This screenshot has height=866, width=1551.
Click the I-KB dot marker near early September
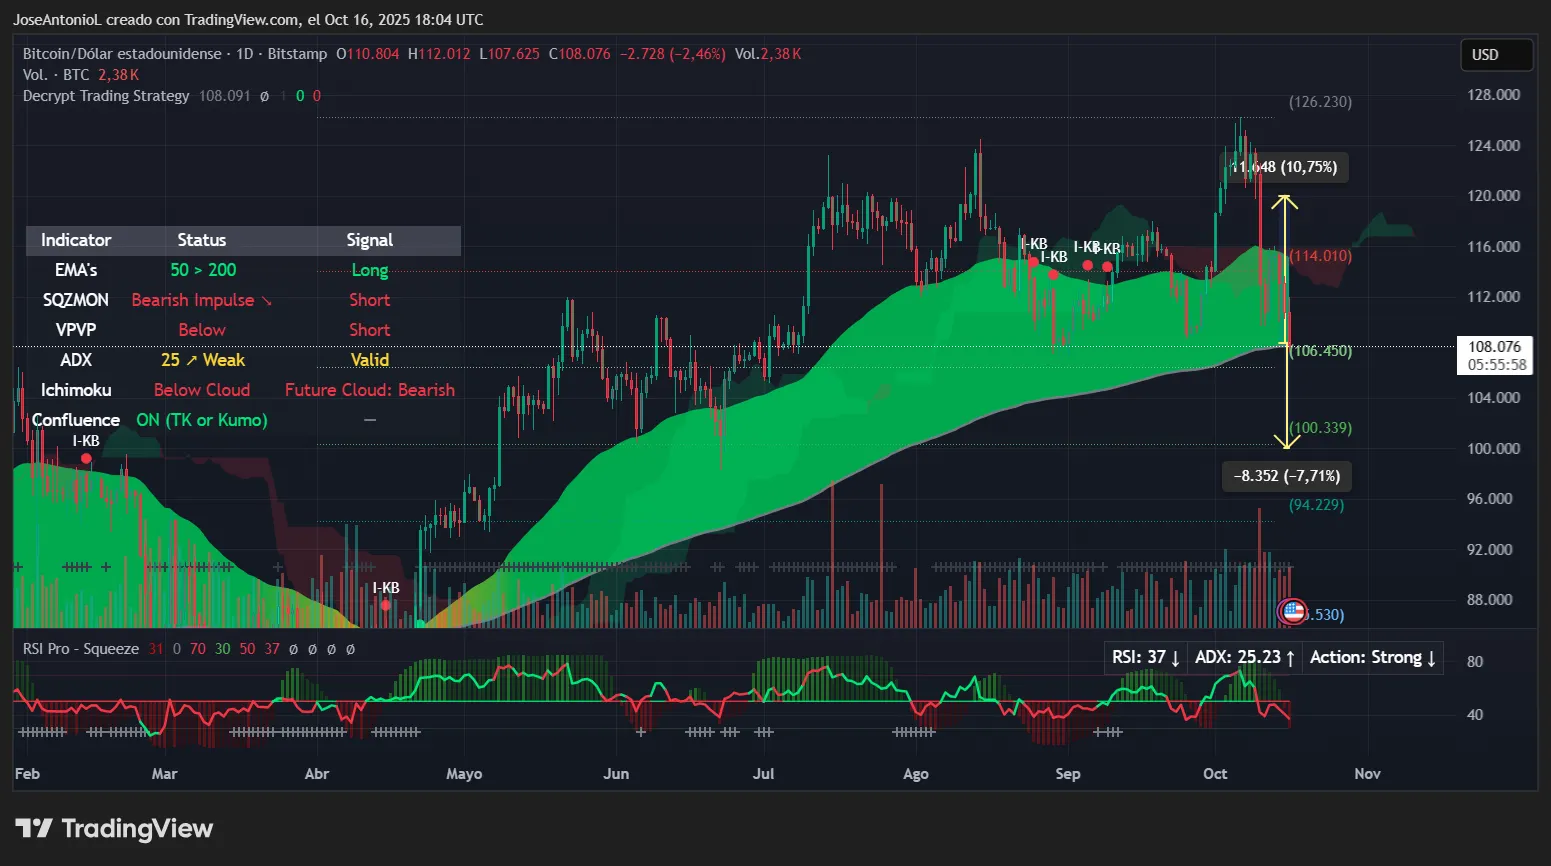tap(1087, 267)
